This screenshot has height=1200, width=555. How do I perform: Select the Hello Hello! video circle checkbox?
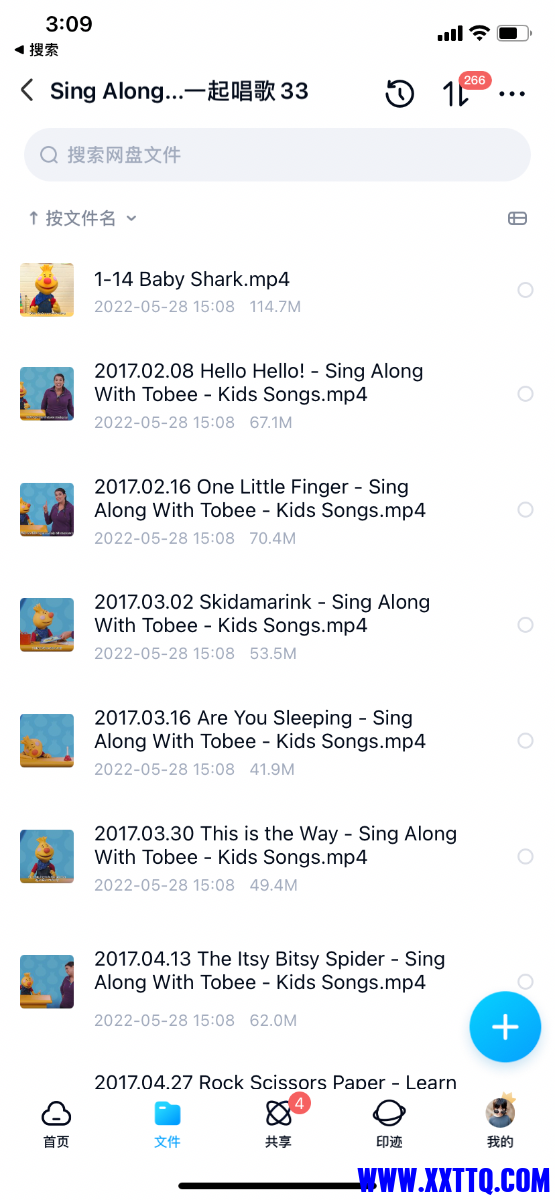(x=525, y=394)
